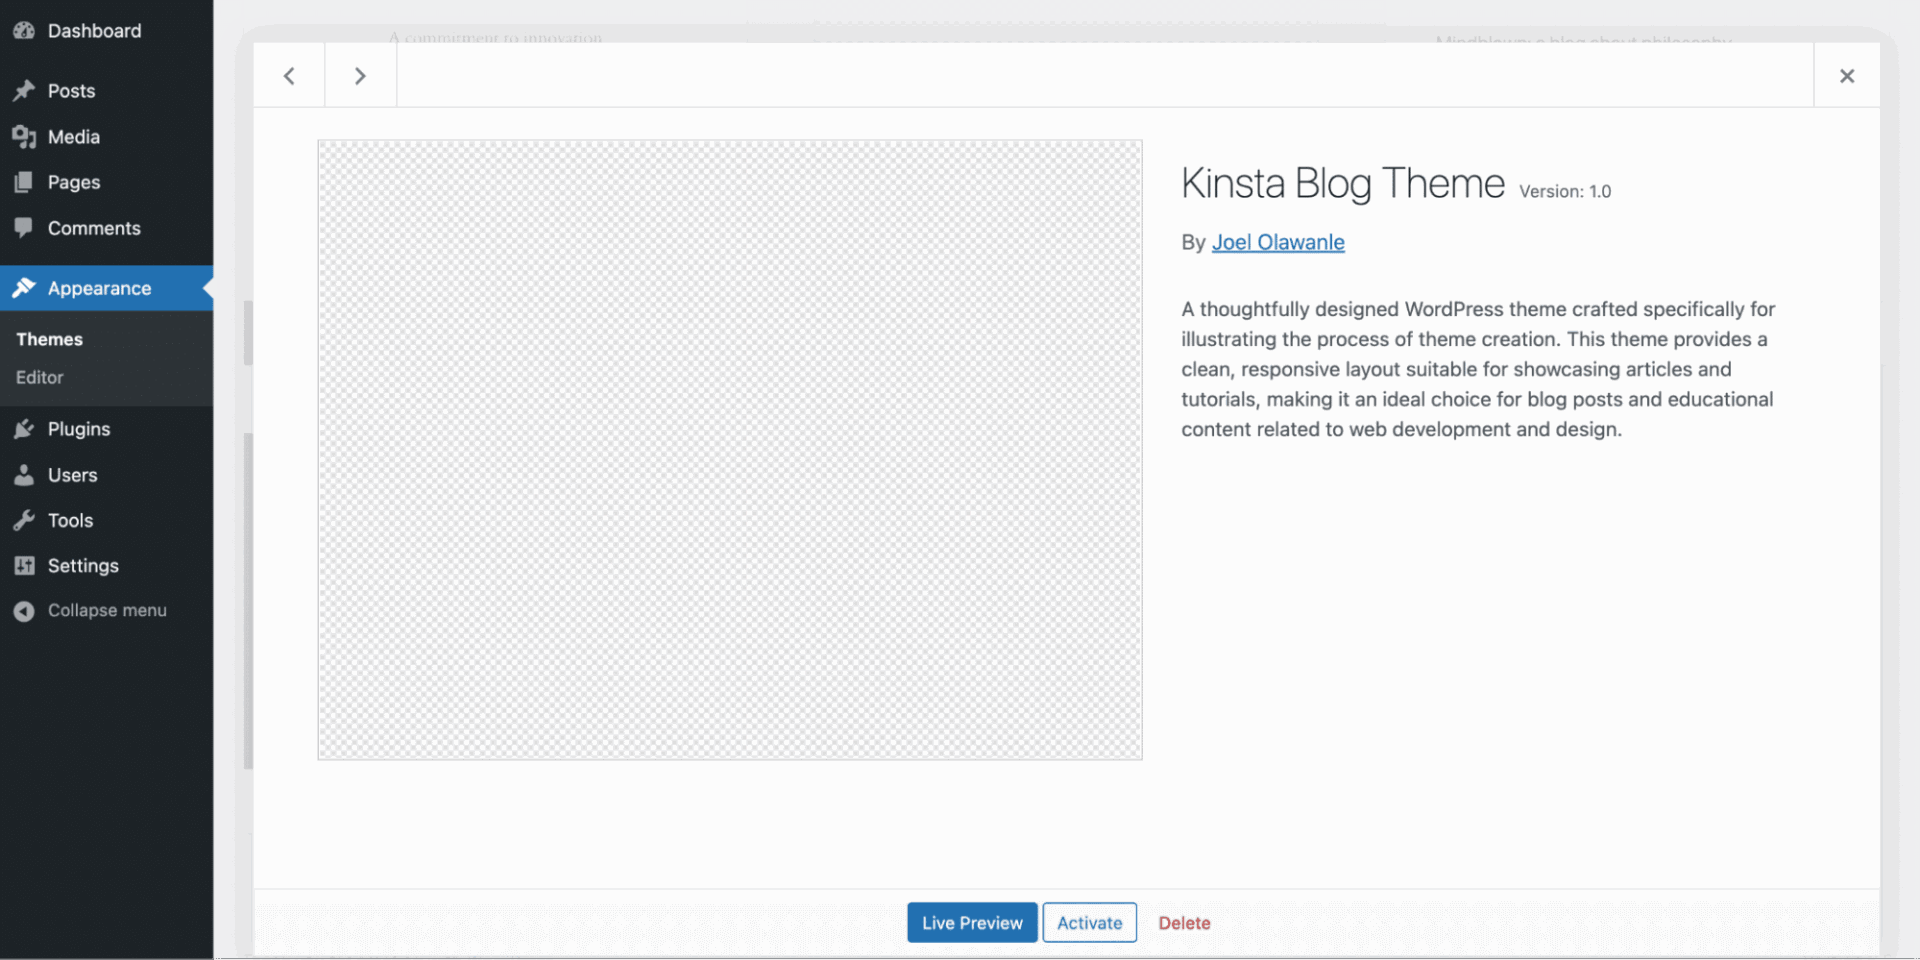Show next theme with right chevron
The image size is (1920, 960).
(x=360, y=75)
